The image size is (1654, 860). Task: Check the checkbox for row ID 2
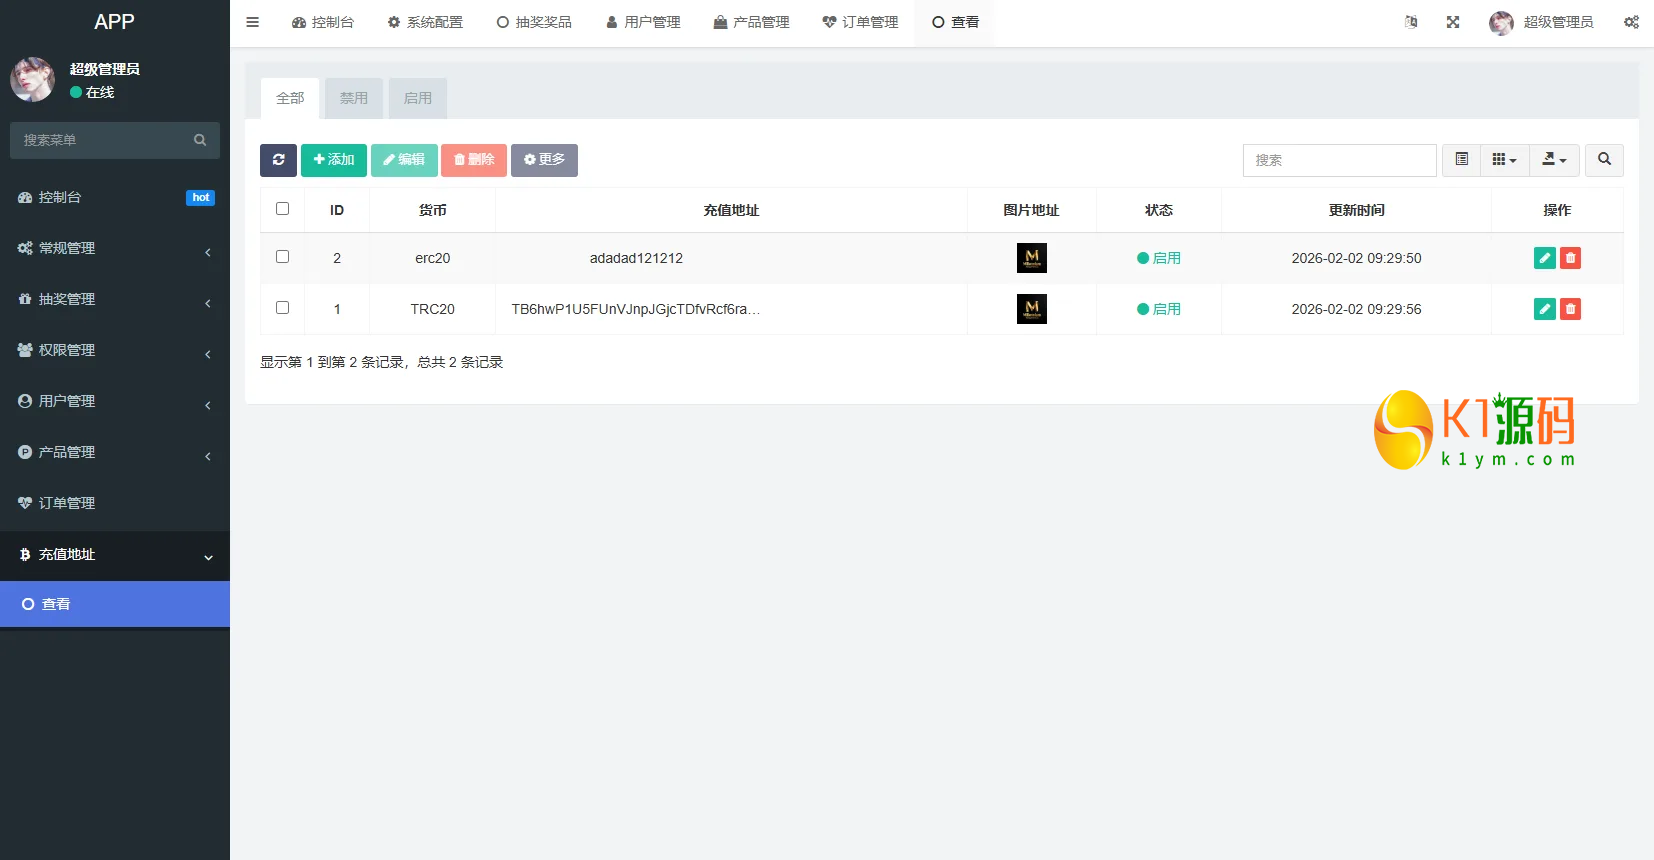click(282, 257)
